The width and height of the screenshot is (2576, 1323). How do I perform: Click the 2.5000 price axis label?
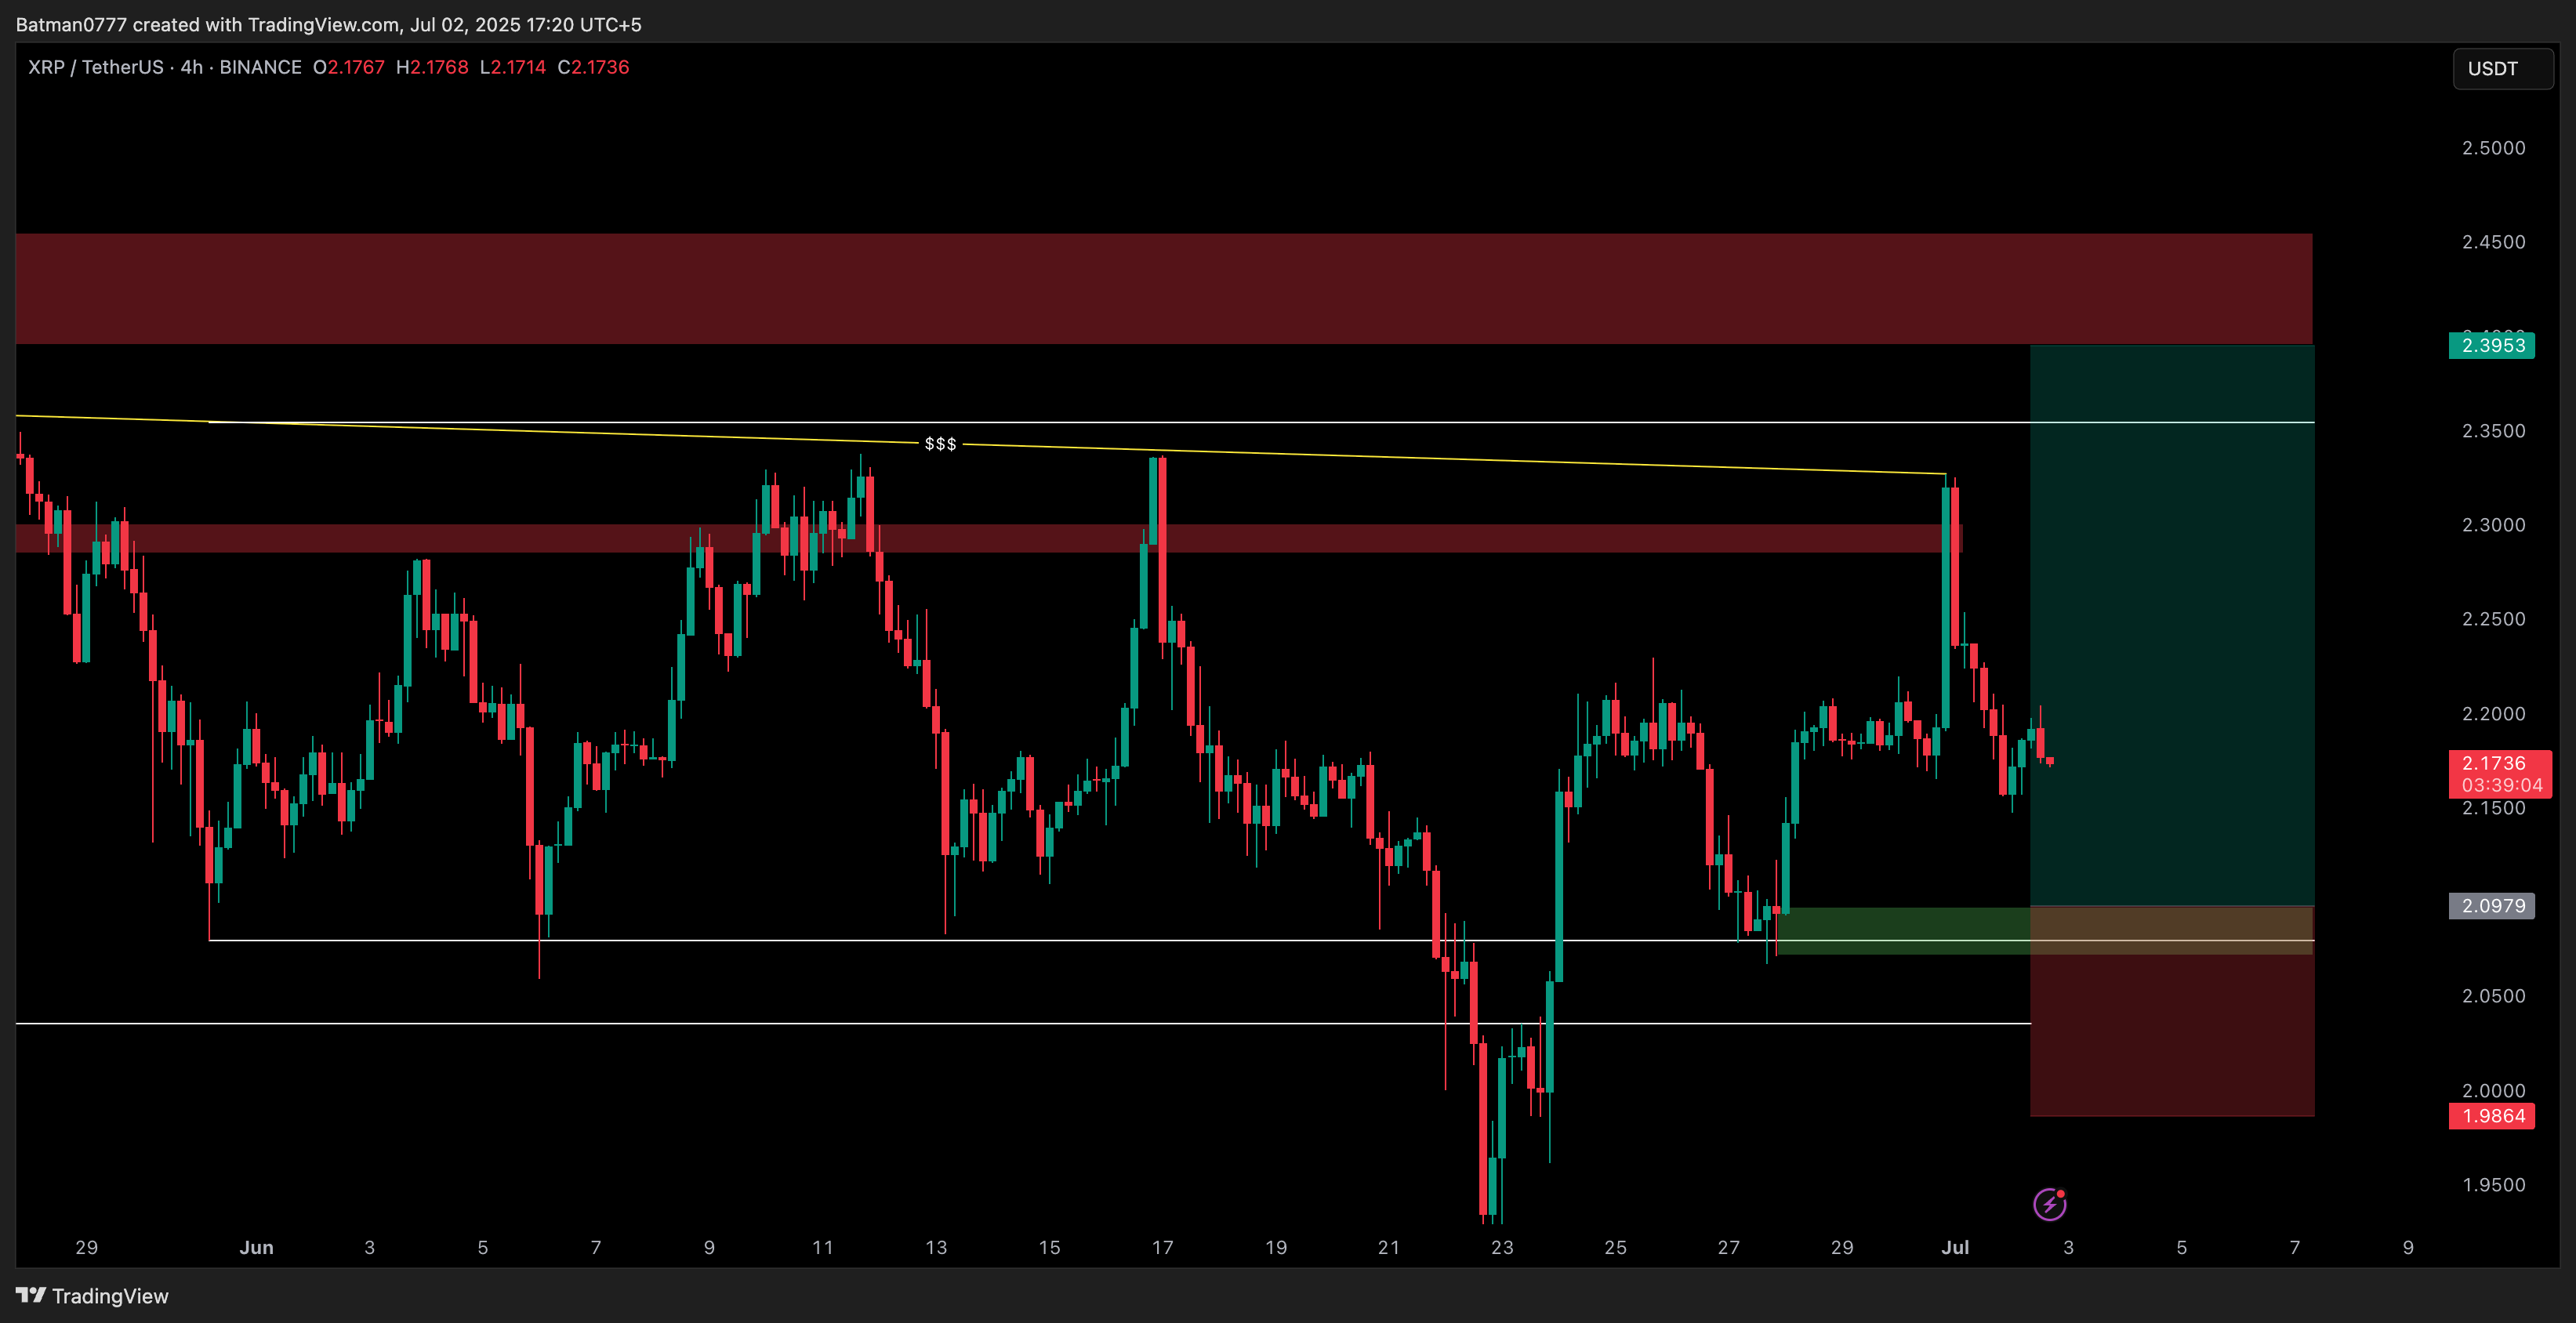[x=2493, y=148]
